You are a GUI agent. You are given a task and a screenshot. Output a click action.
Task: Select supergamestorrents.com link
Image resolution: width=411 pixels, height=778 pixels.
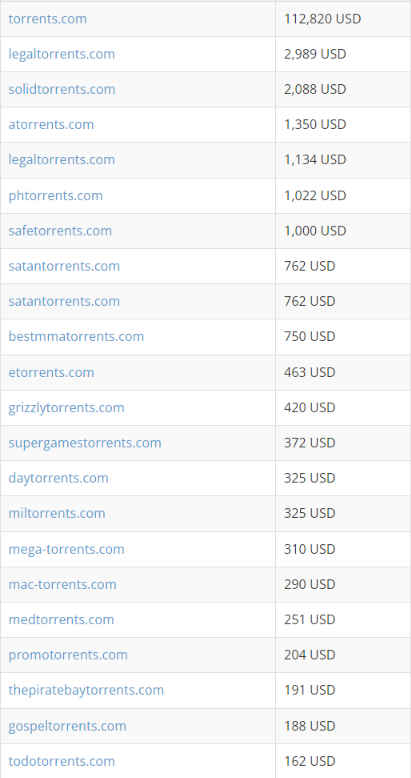pyautogui.click(x=85, y=443)
